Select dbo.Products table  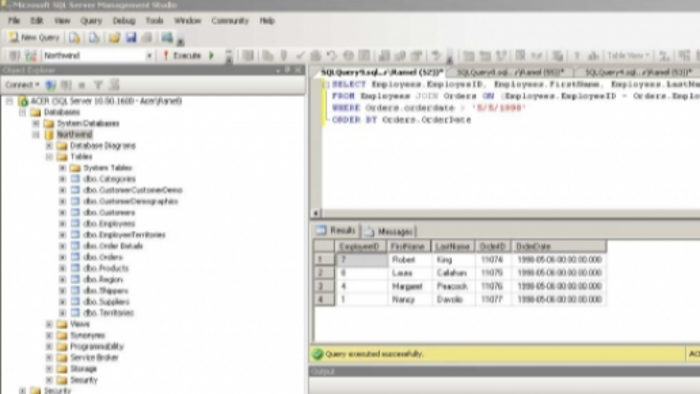click(x=106, y=269)
